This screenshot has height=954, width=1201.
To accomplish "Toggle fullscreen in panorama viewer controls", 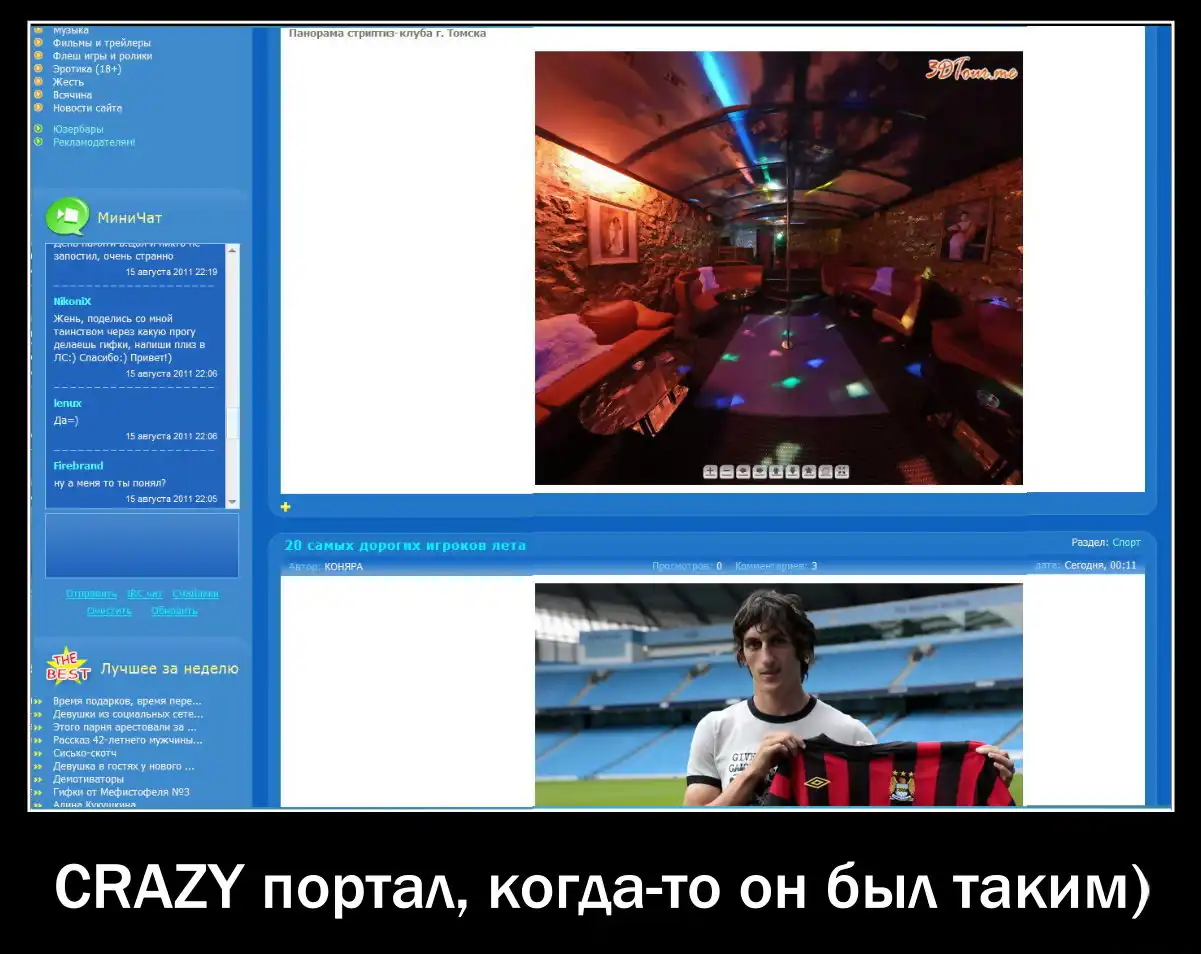I will coord(842,472).
